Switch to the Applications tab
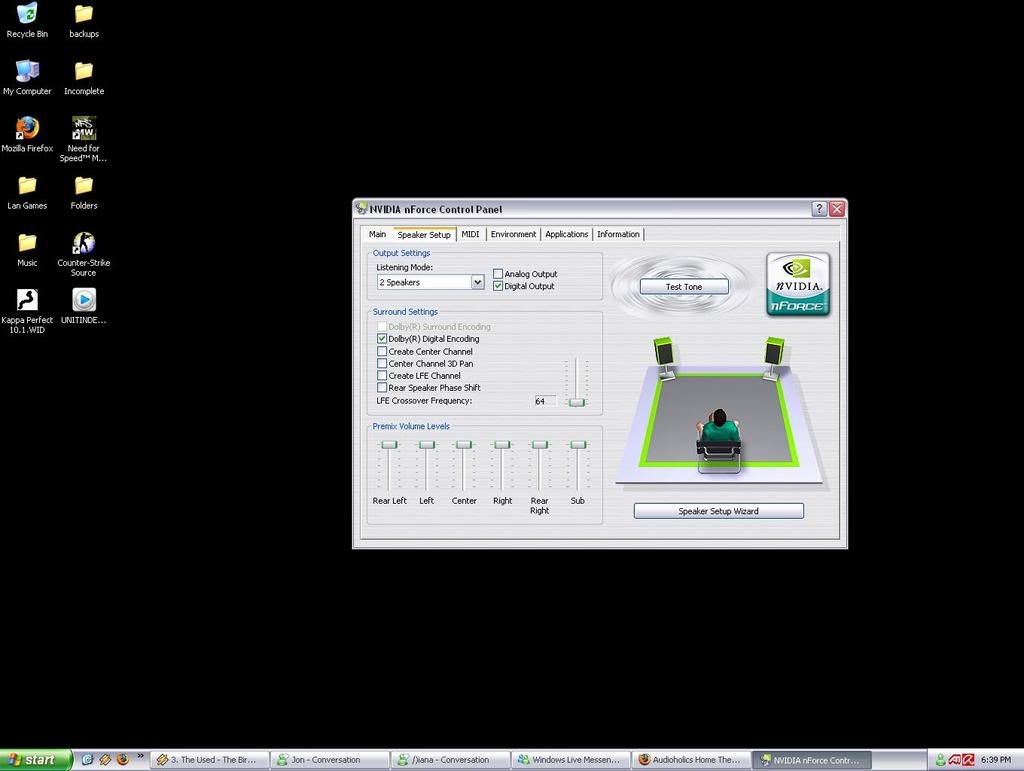Viewport: 1024px width, 771px height. (x=567, y=234)
